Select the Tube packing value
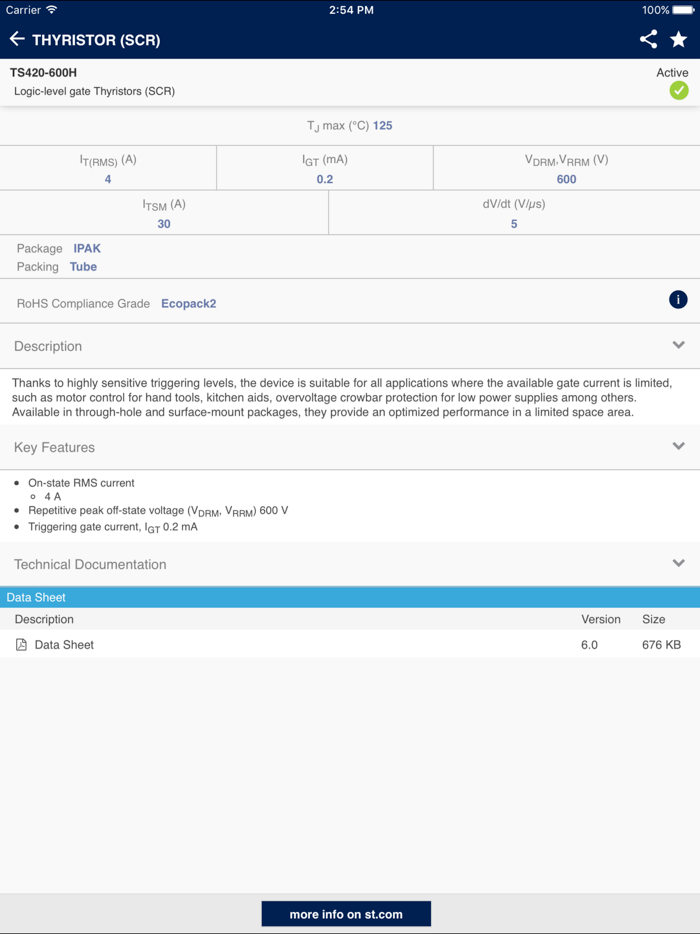This screenshot has height=934, width=700. [x=83, y=267]
